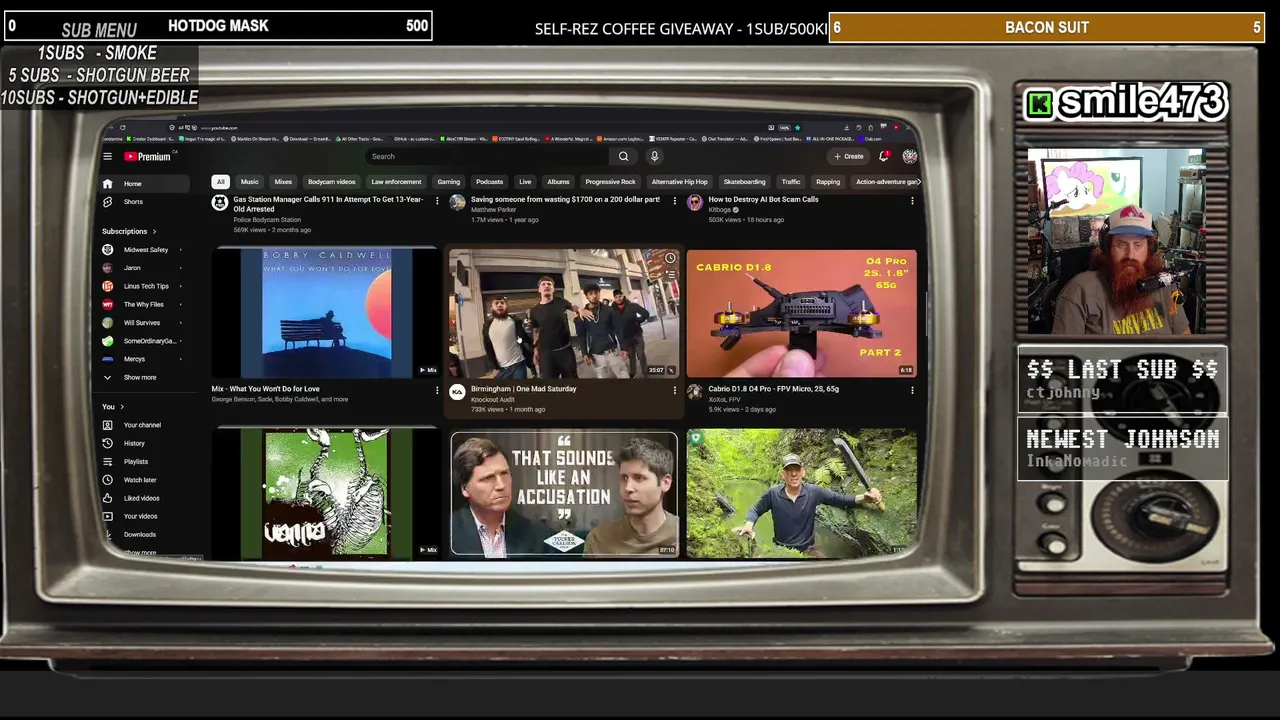The height and width of the screenshot is (720, 1280).
Task: Open the Police Bodycam Station channel avatar
Action: click(219, 203)
